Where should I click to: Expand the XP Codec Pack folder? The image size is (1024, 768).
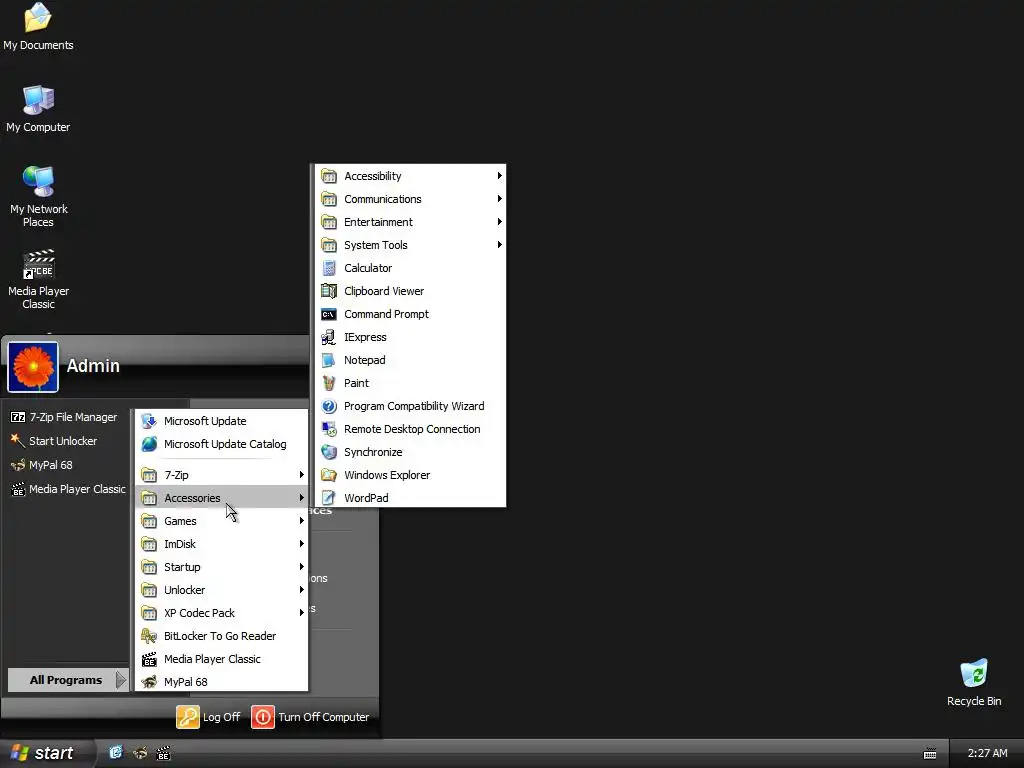221,613
